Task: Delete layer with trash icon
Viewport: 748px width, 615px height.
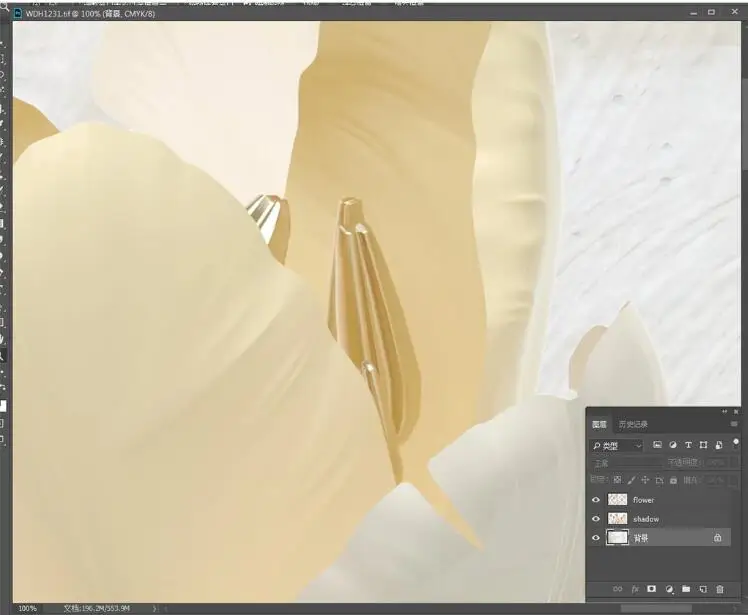Action: pyautogui.click(x=720, y=589)
